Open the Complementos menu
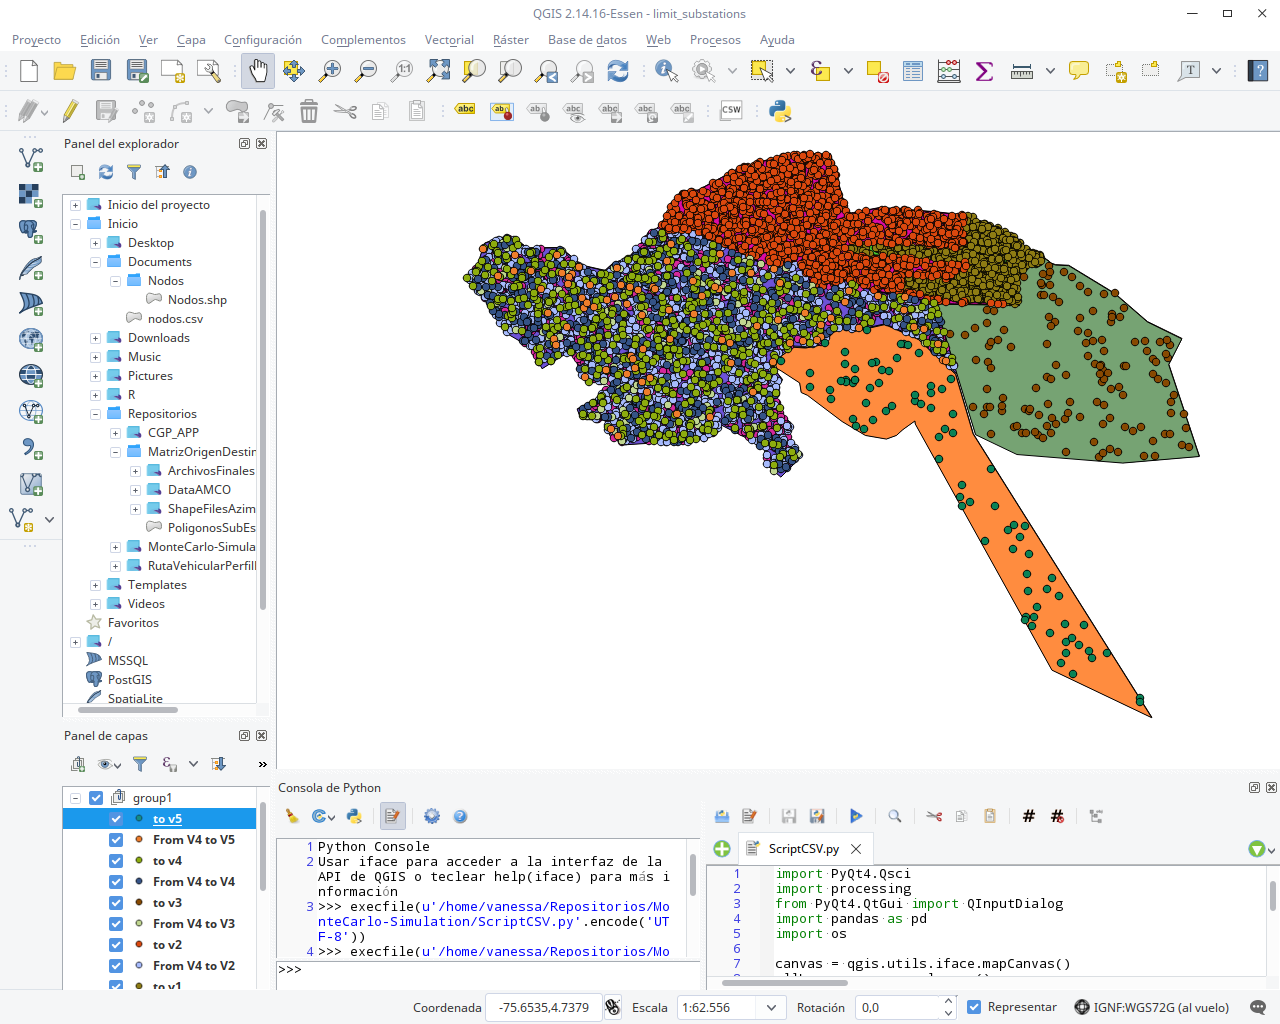Viewport: 1280px width, 1024px height. (363, 40)
